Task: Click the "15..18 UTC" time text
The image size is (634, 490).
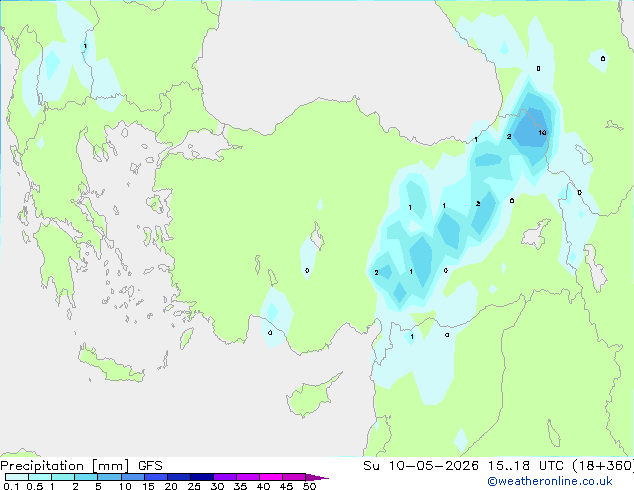Action: (x=526, y=466)
